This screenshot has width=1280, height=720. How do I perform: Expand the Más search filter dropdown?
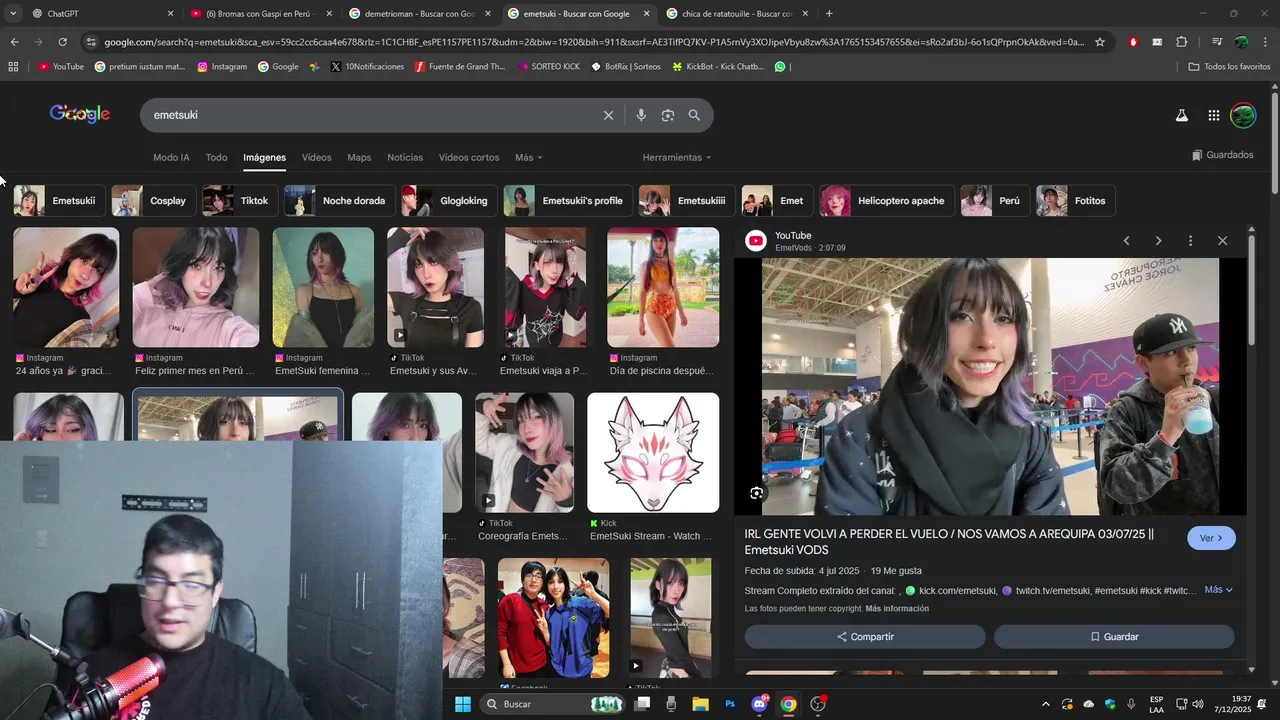(x=528, y=158)
